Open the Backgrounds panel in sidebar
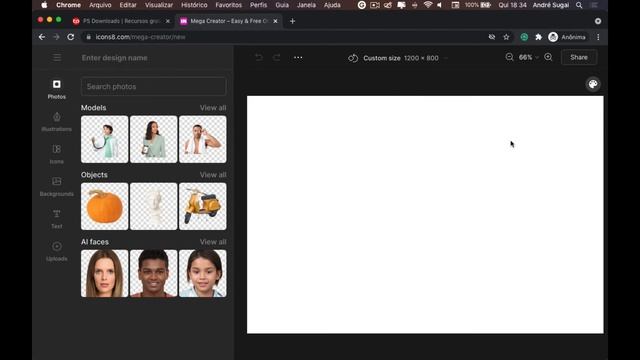This screenshot has width=640, height=360. coord(56,186)
